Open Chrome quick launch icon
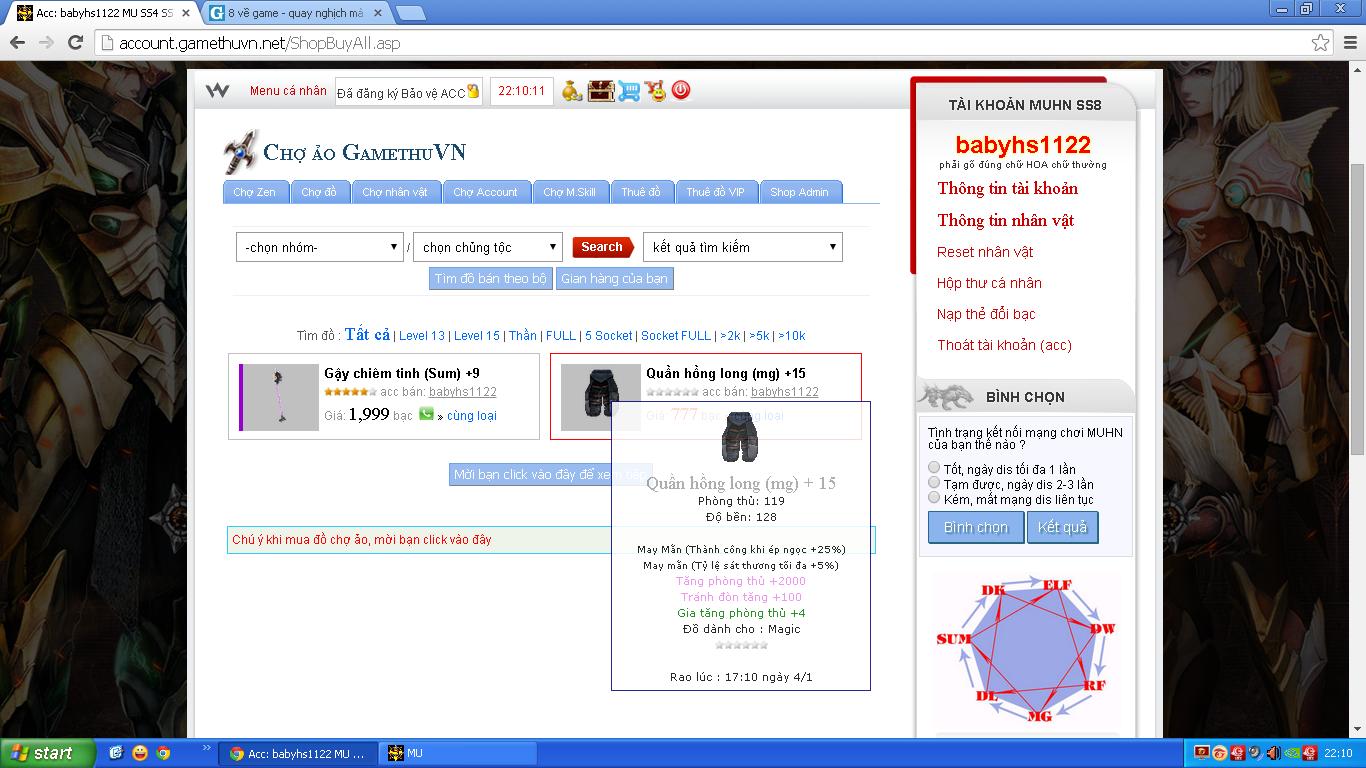The image size is (1366, 768). click(x=163, y=753)
